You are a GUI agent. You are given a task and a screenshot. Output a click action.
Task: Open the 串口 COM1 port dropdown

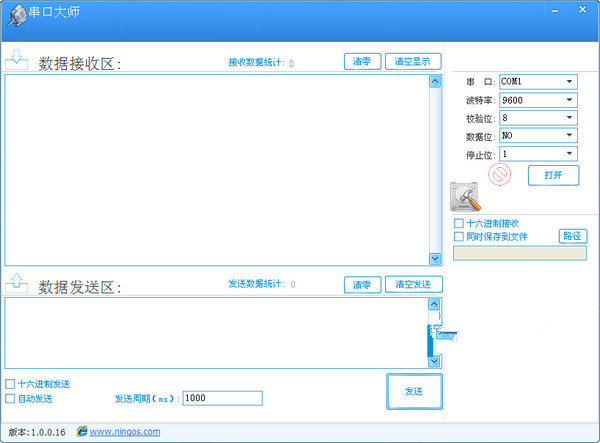point(569,82)
